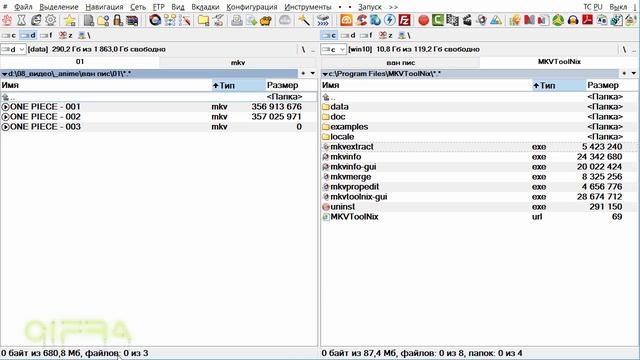The height and width of the screenshot is (360, 640).
Task: Go to root in left panel
Action: pos(303,49)
